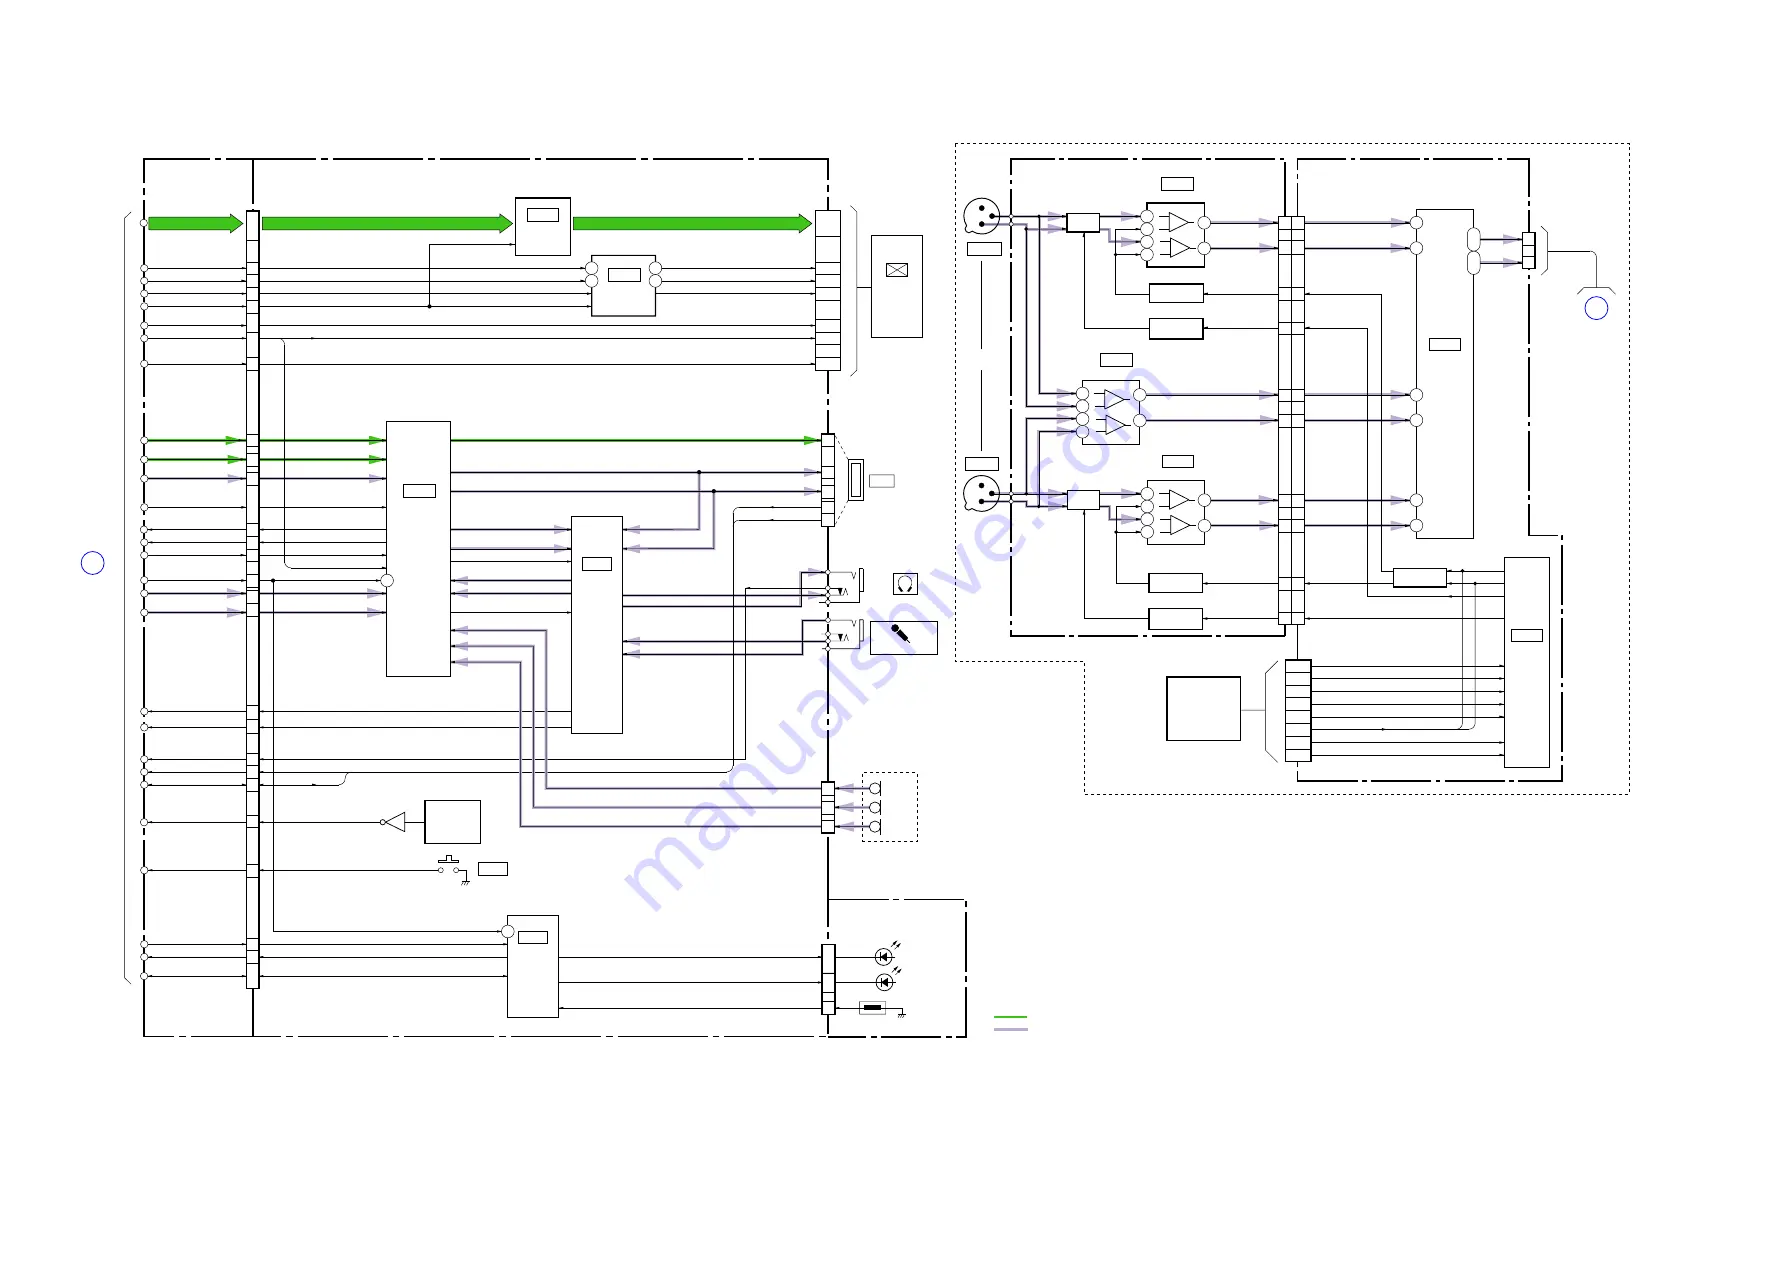Select the top dual-amplifier block
This screenshot has width=1786, height=1263.
pyautogui.click(x=1175, y=235)
